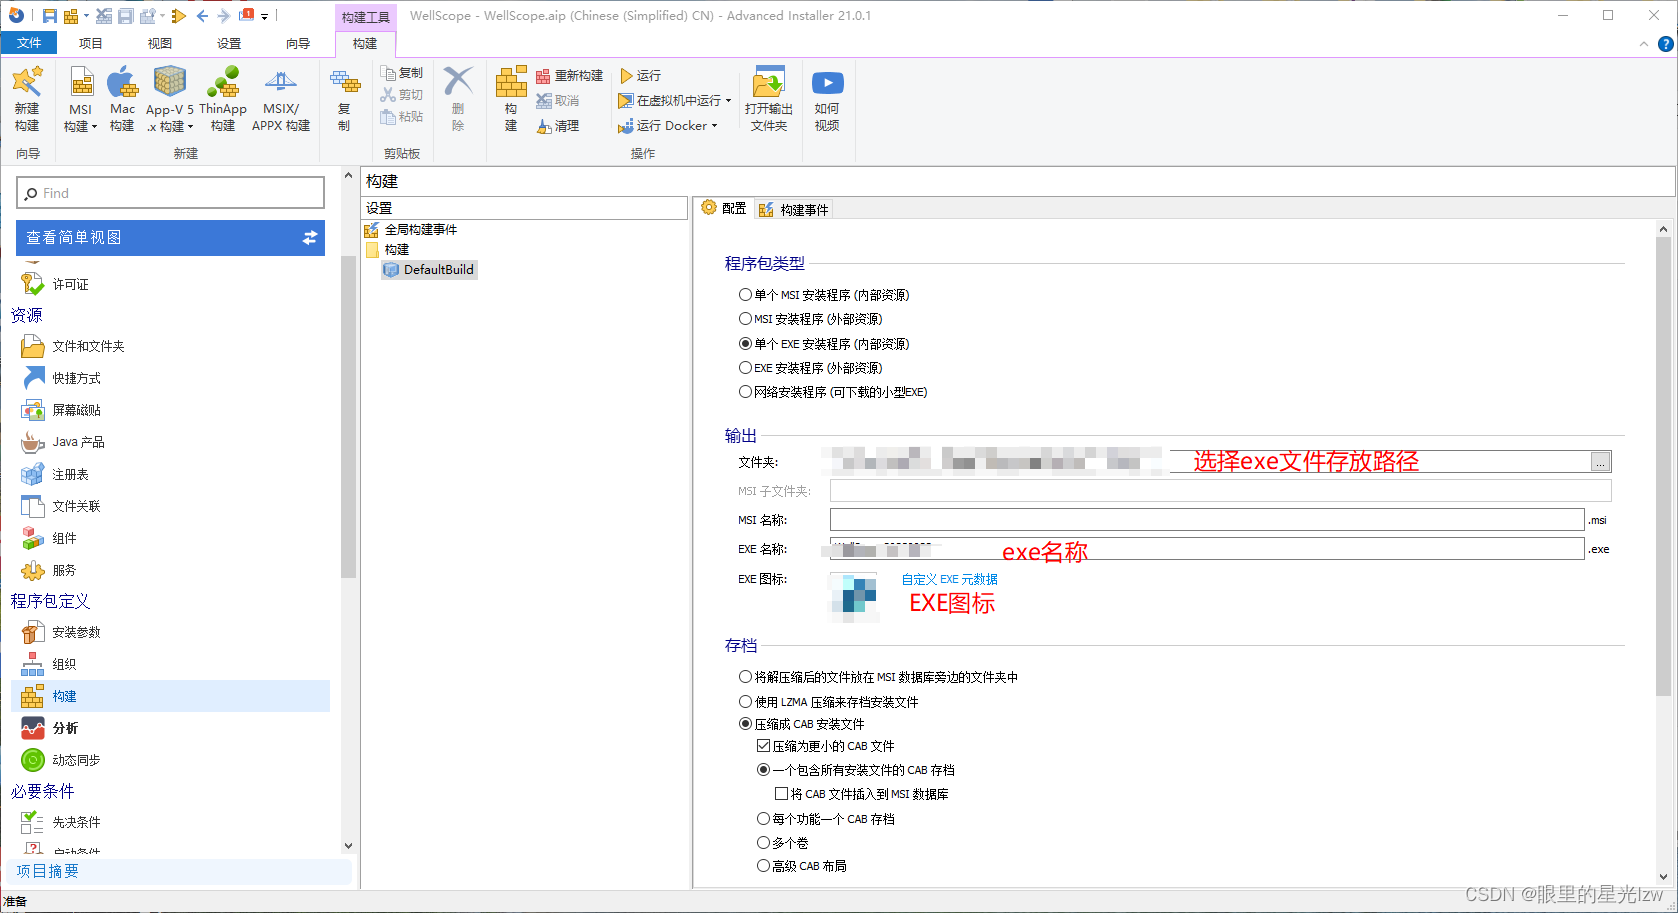Toggle 查看简单视图 switch arrows
This screenshot has width=1678, height=913.
[310, 238]
